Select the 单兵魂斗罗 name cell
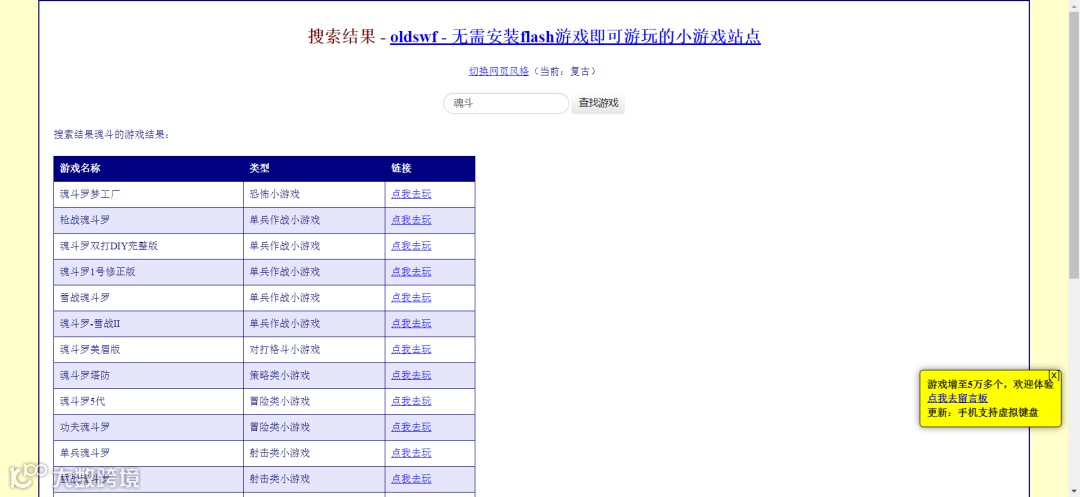This screenshot has width=1080, height=497. coord(148,453)
